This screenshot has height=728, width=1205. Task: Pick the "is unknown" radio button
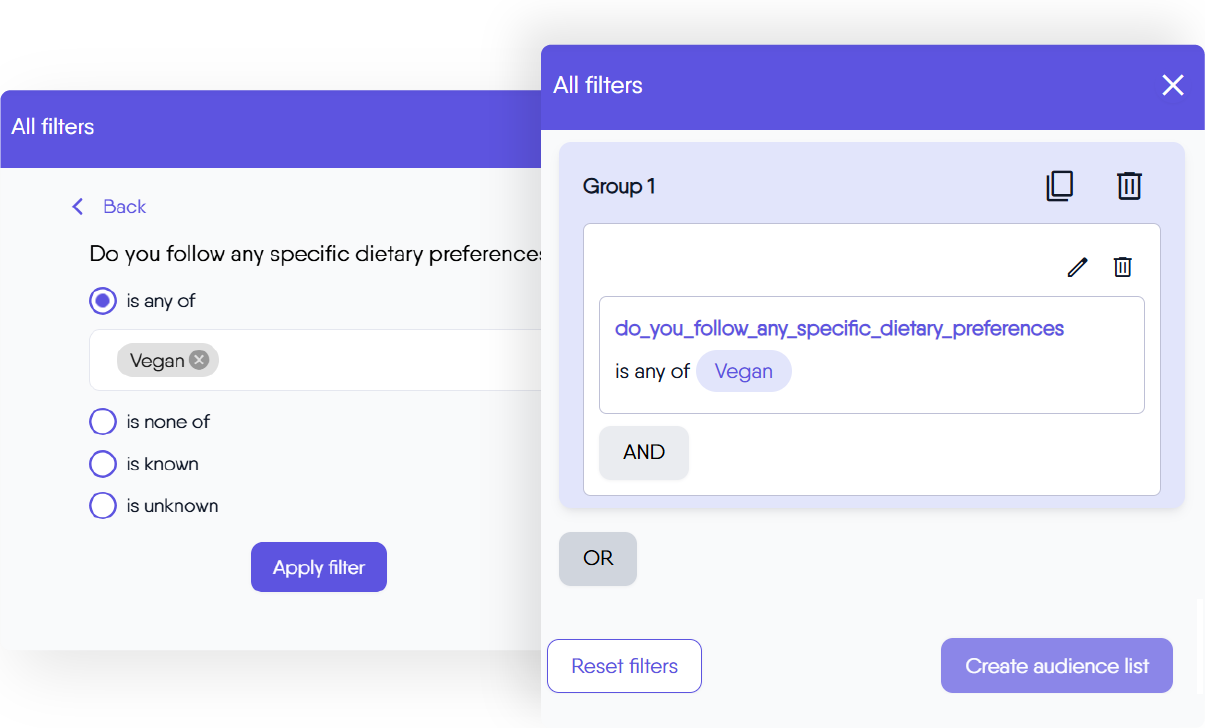tap(103, 506)
